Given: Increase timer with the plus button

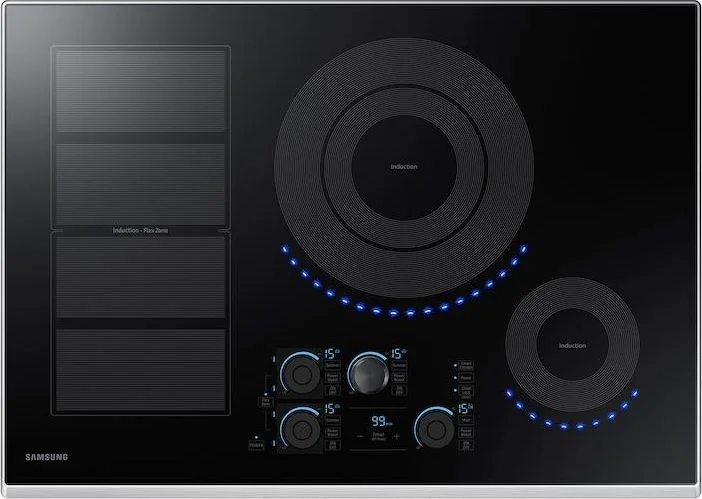Looking at the screenshot, I should [x=397, y=436].
